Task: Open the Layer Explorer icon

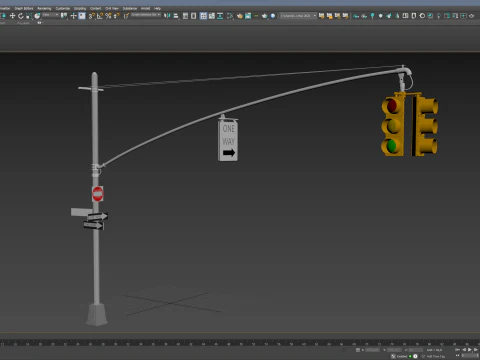Action: [x=194, y=16]
